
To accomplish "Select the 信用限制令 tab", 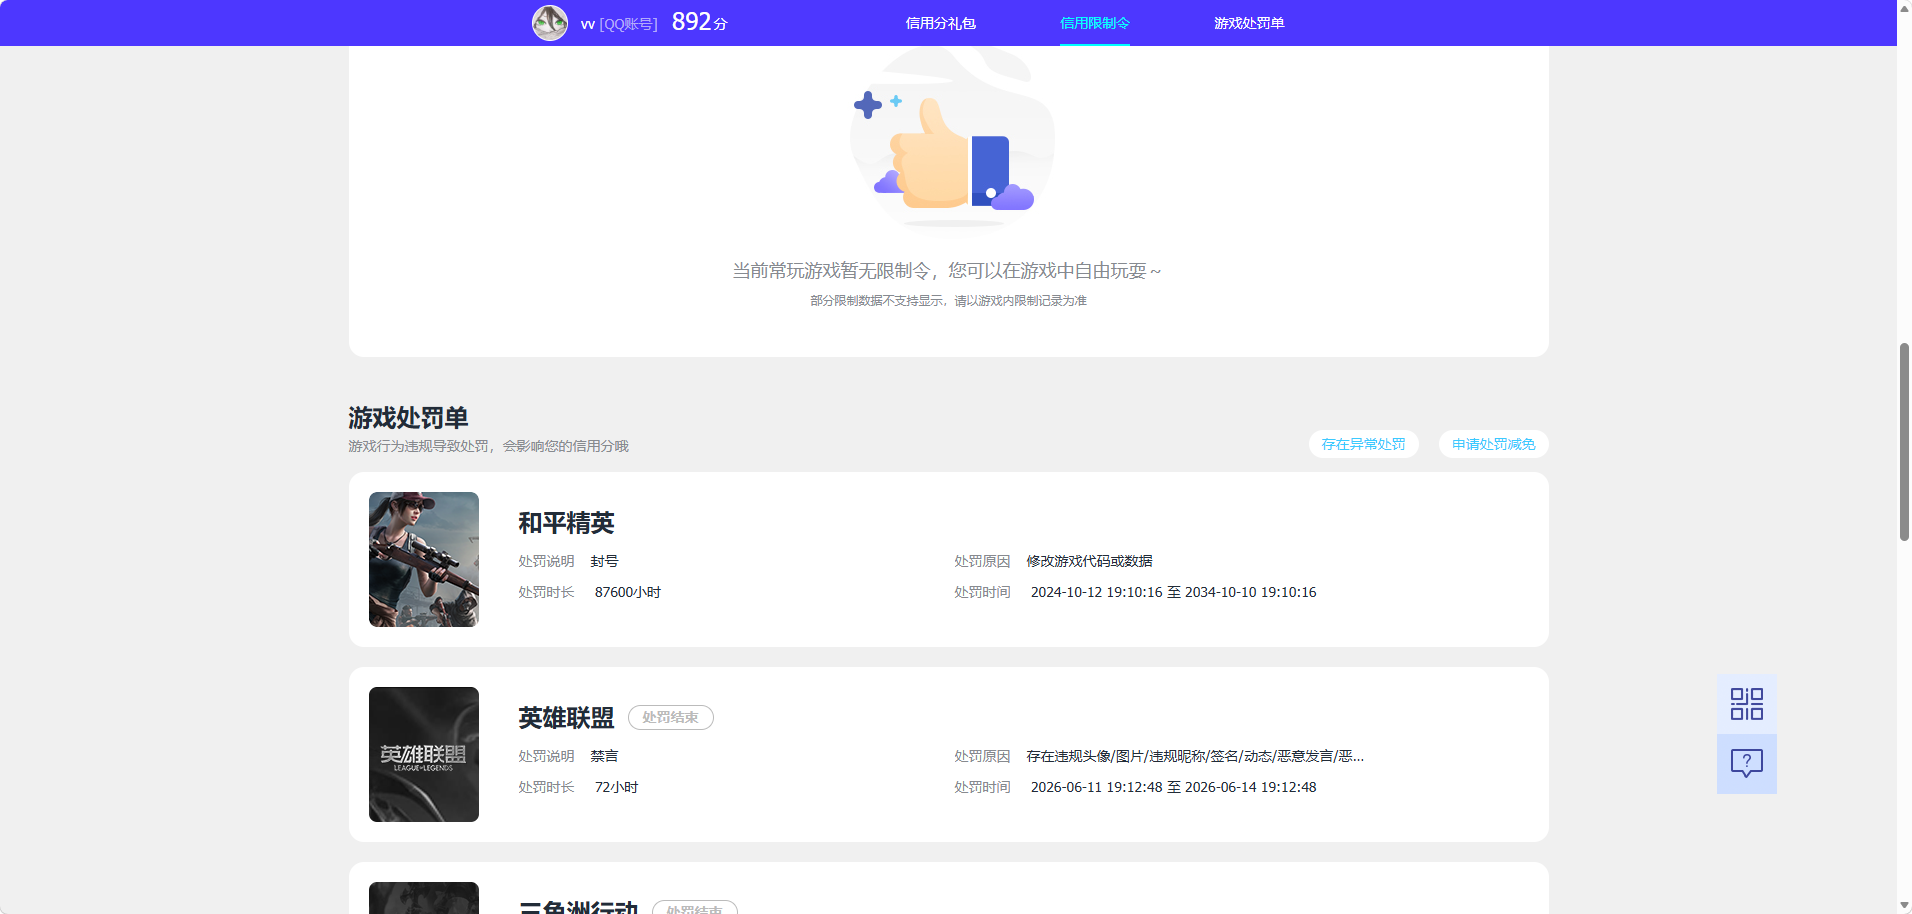I will (1095, 23).
